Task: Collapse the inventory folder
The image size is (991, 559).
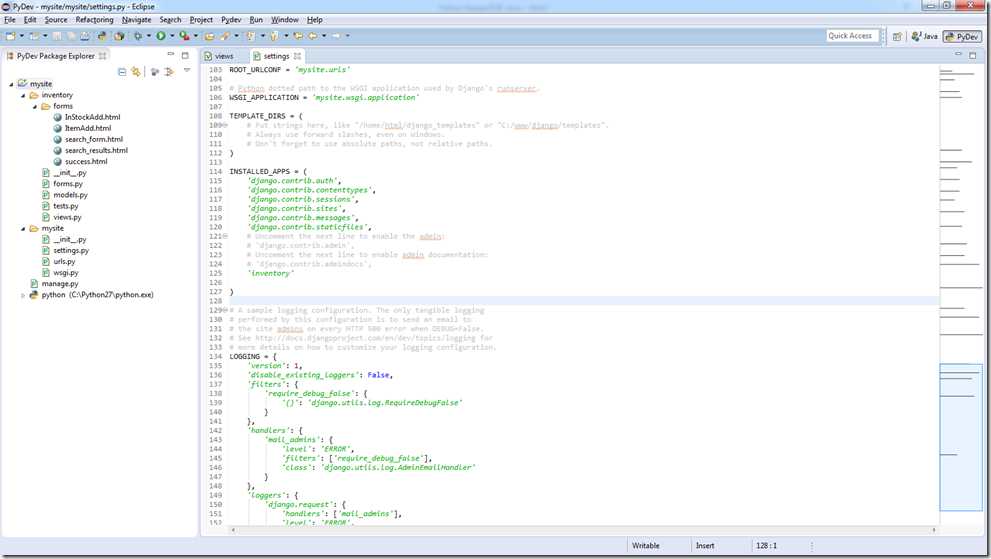Action: coord(23,95)
